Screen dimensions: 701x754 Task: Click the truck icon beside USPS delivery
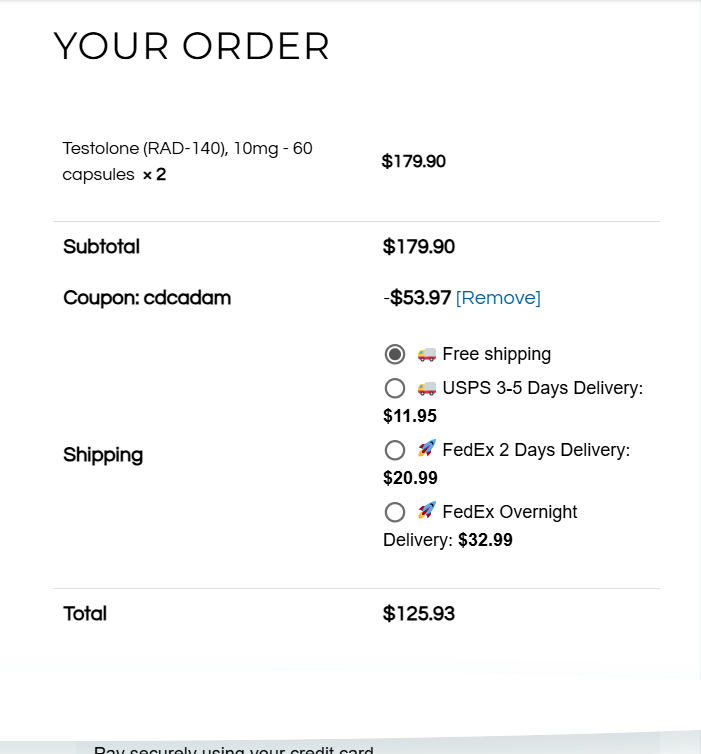coord(427,388)
